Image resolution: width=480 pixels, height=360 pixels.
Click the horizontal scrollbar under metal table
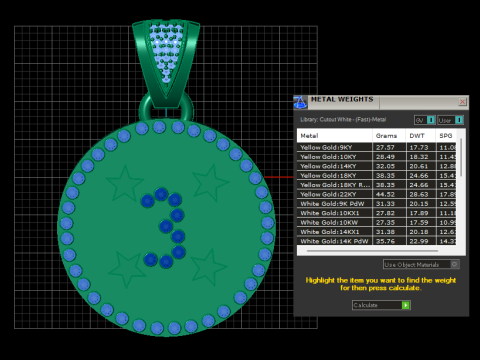click(x=372, y=251)
